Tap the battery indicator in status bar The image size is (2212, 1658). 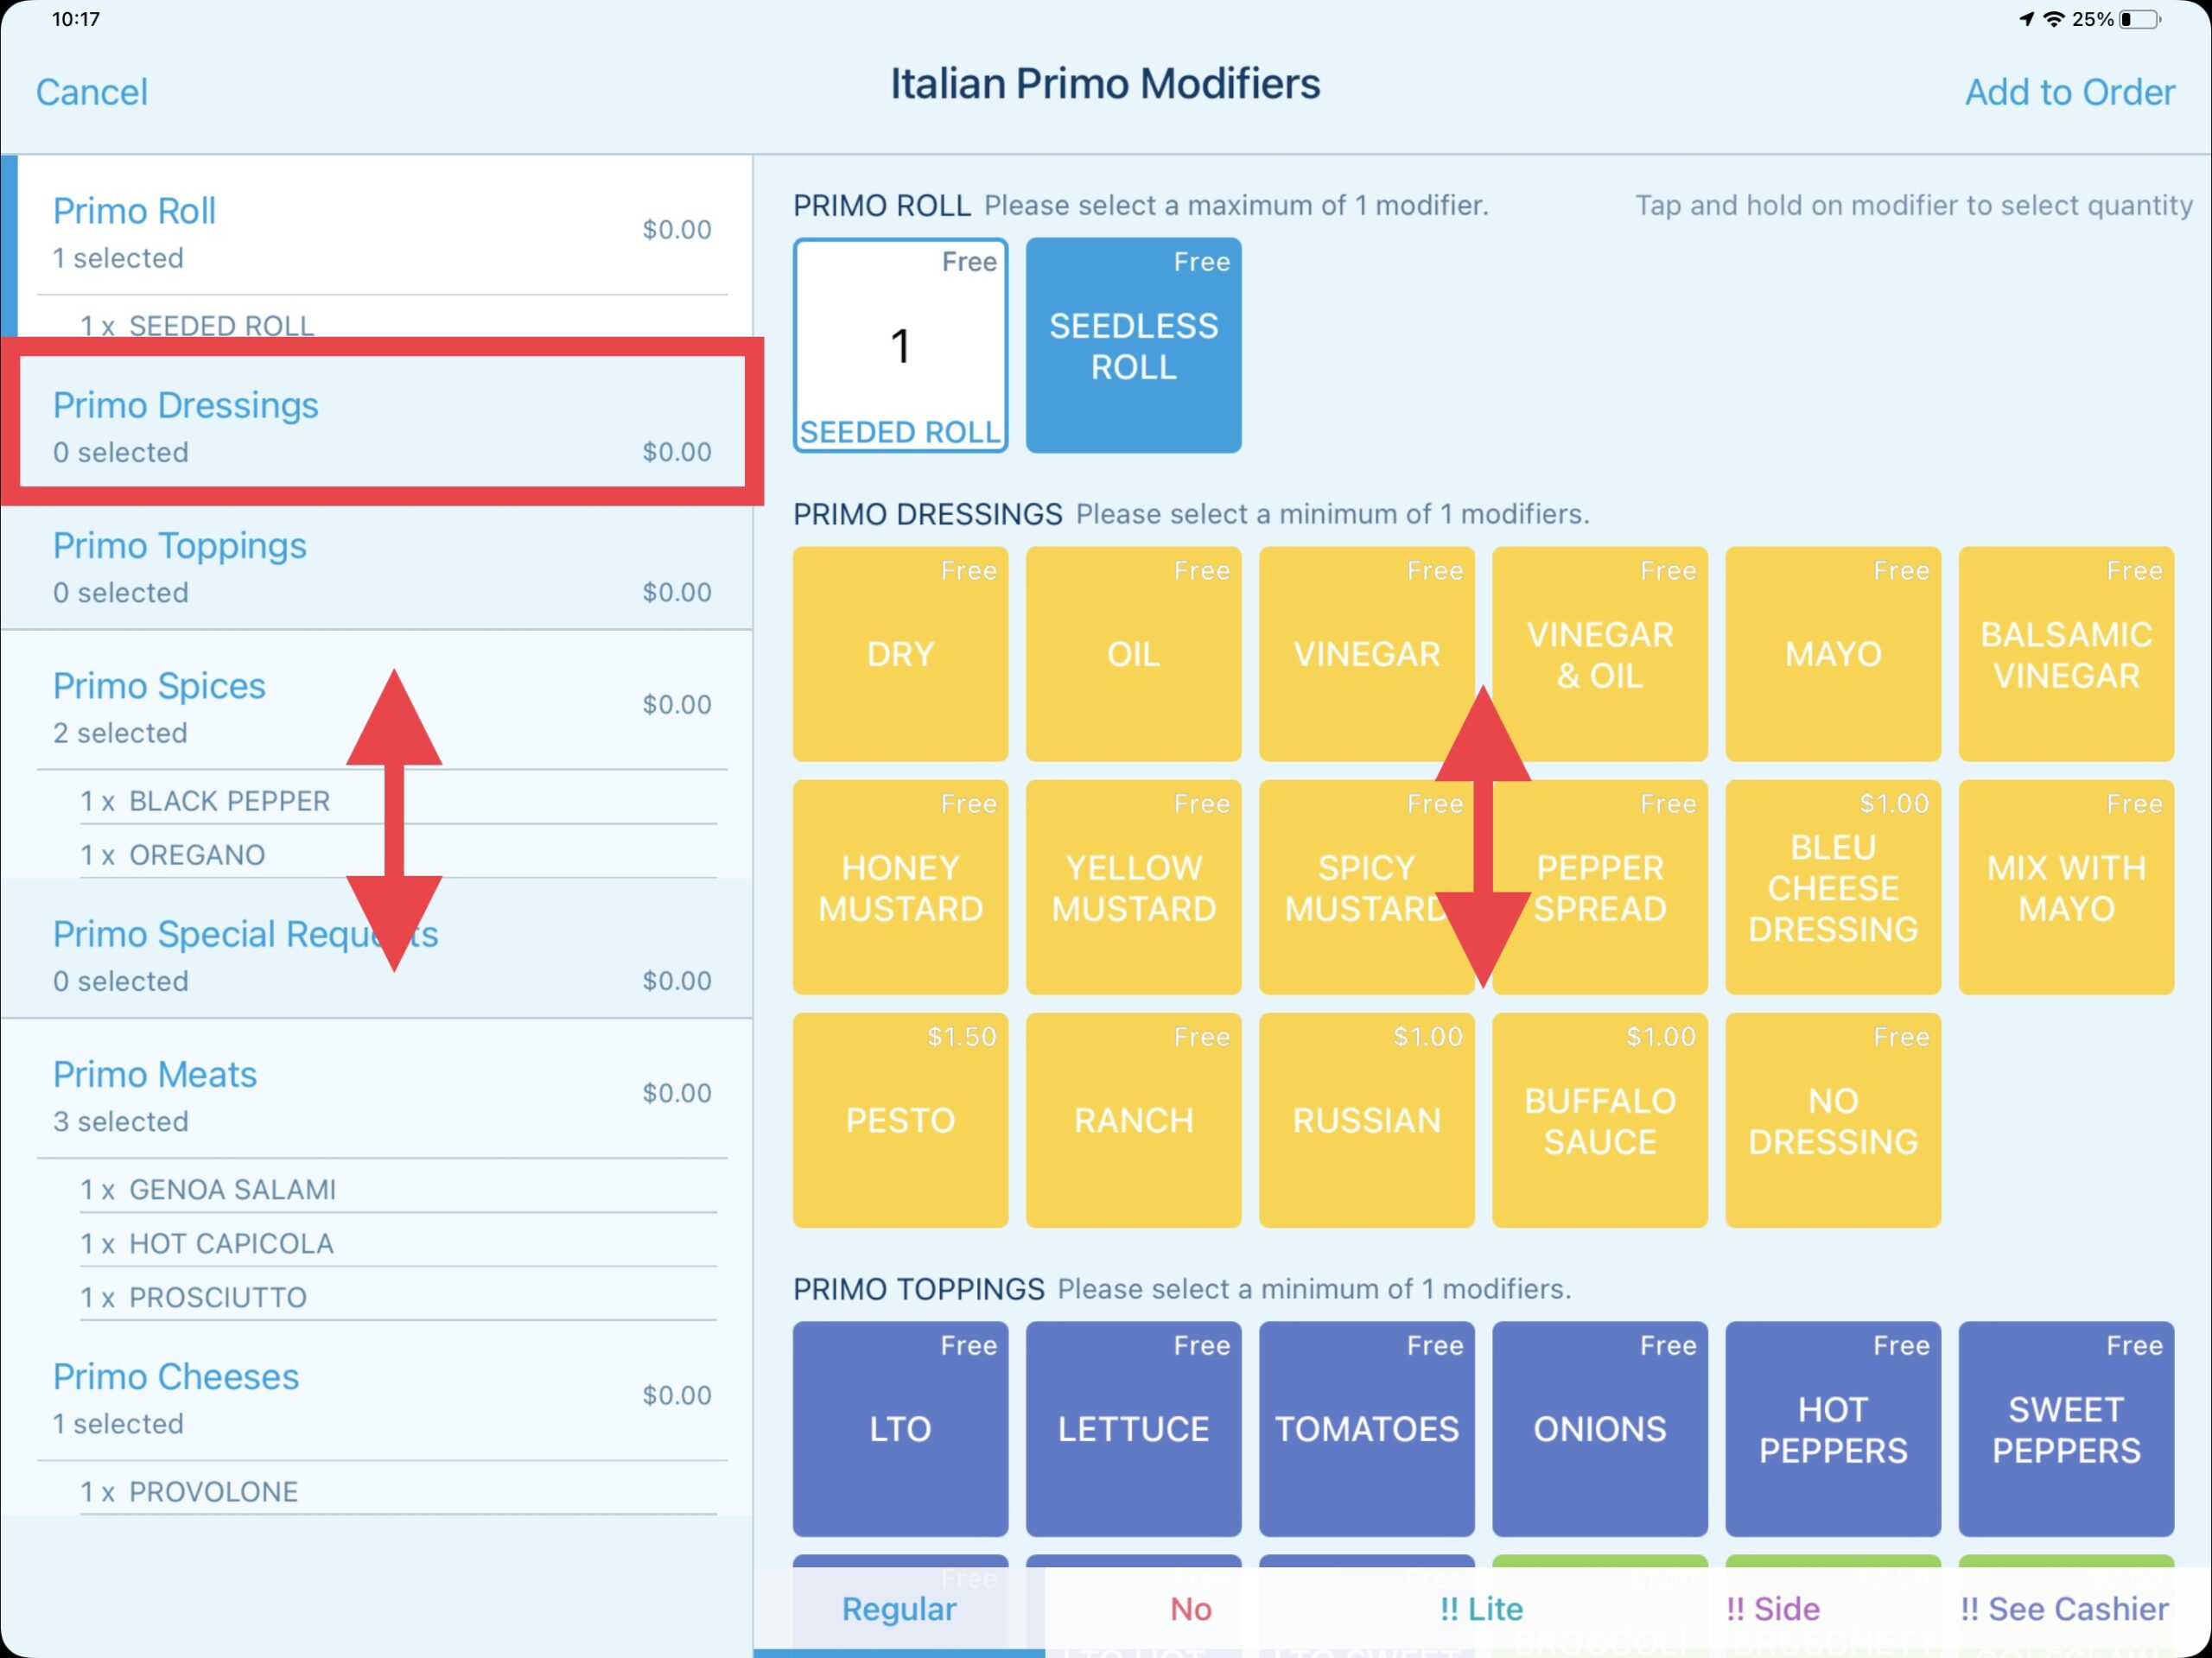[x=2139, y=19]
